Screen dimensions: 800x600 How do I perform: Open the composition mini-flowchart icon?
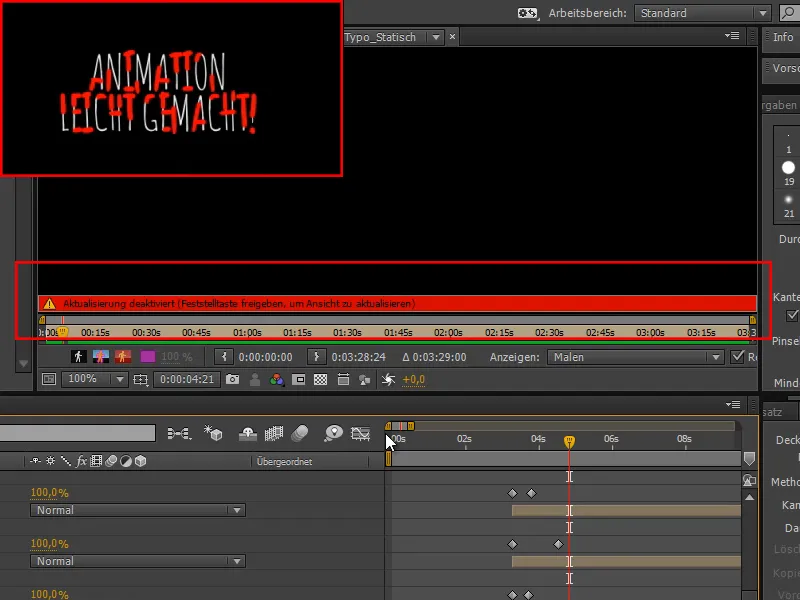[179, 434]
